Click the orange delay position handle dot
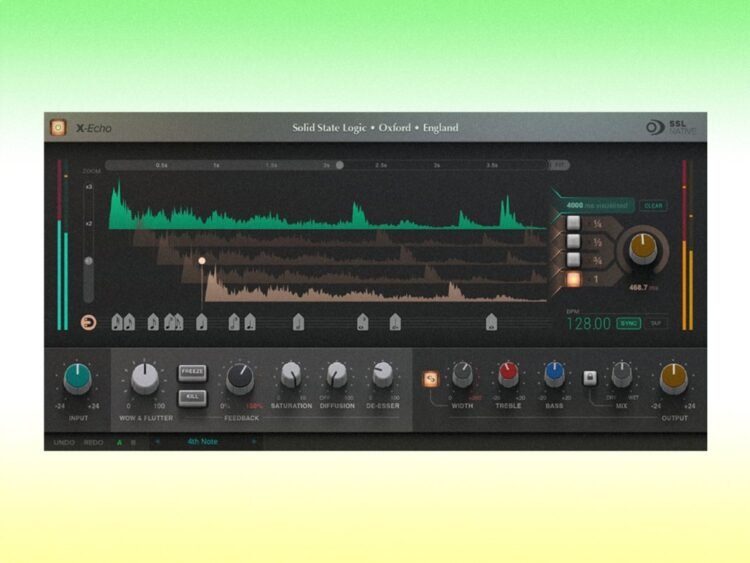 click(202, 261)
